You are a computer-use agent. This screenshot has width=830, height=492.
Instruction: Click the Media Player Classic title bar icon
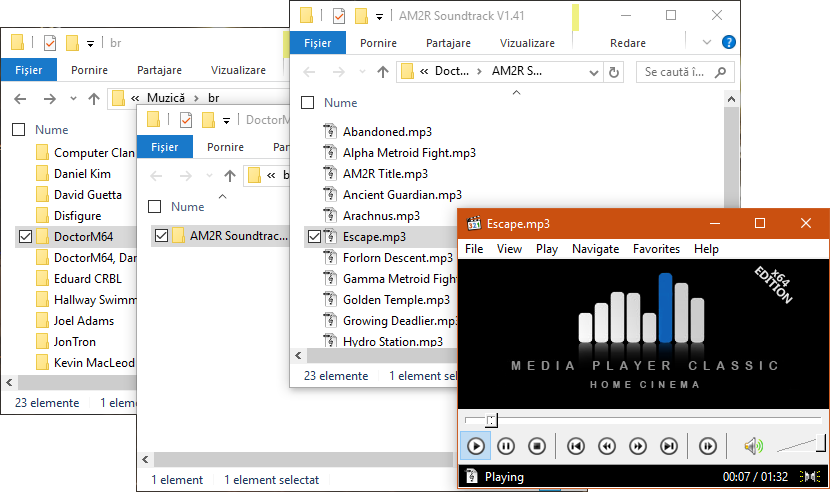pos(474,223)
